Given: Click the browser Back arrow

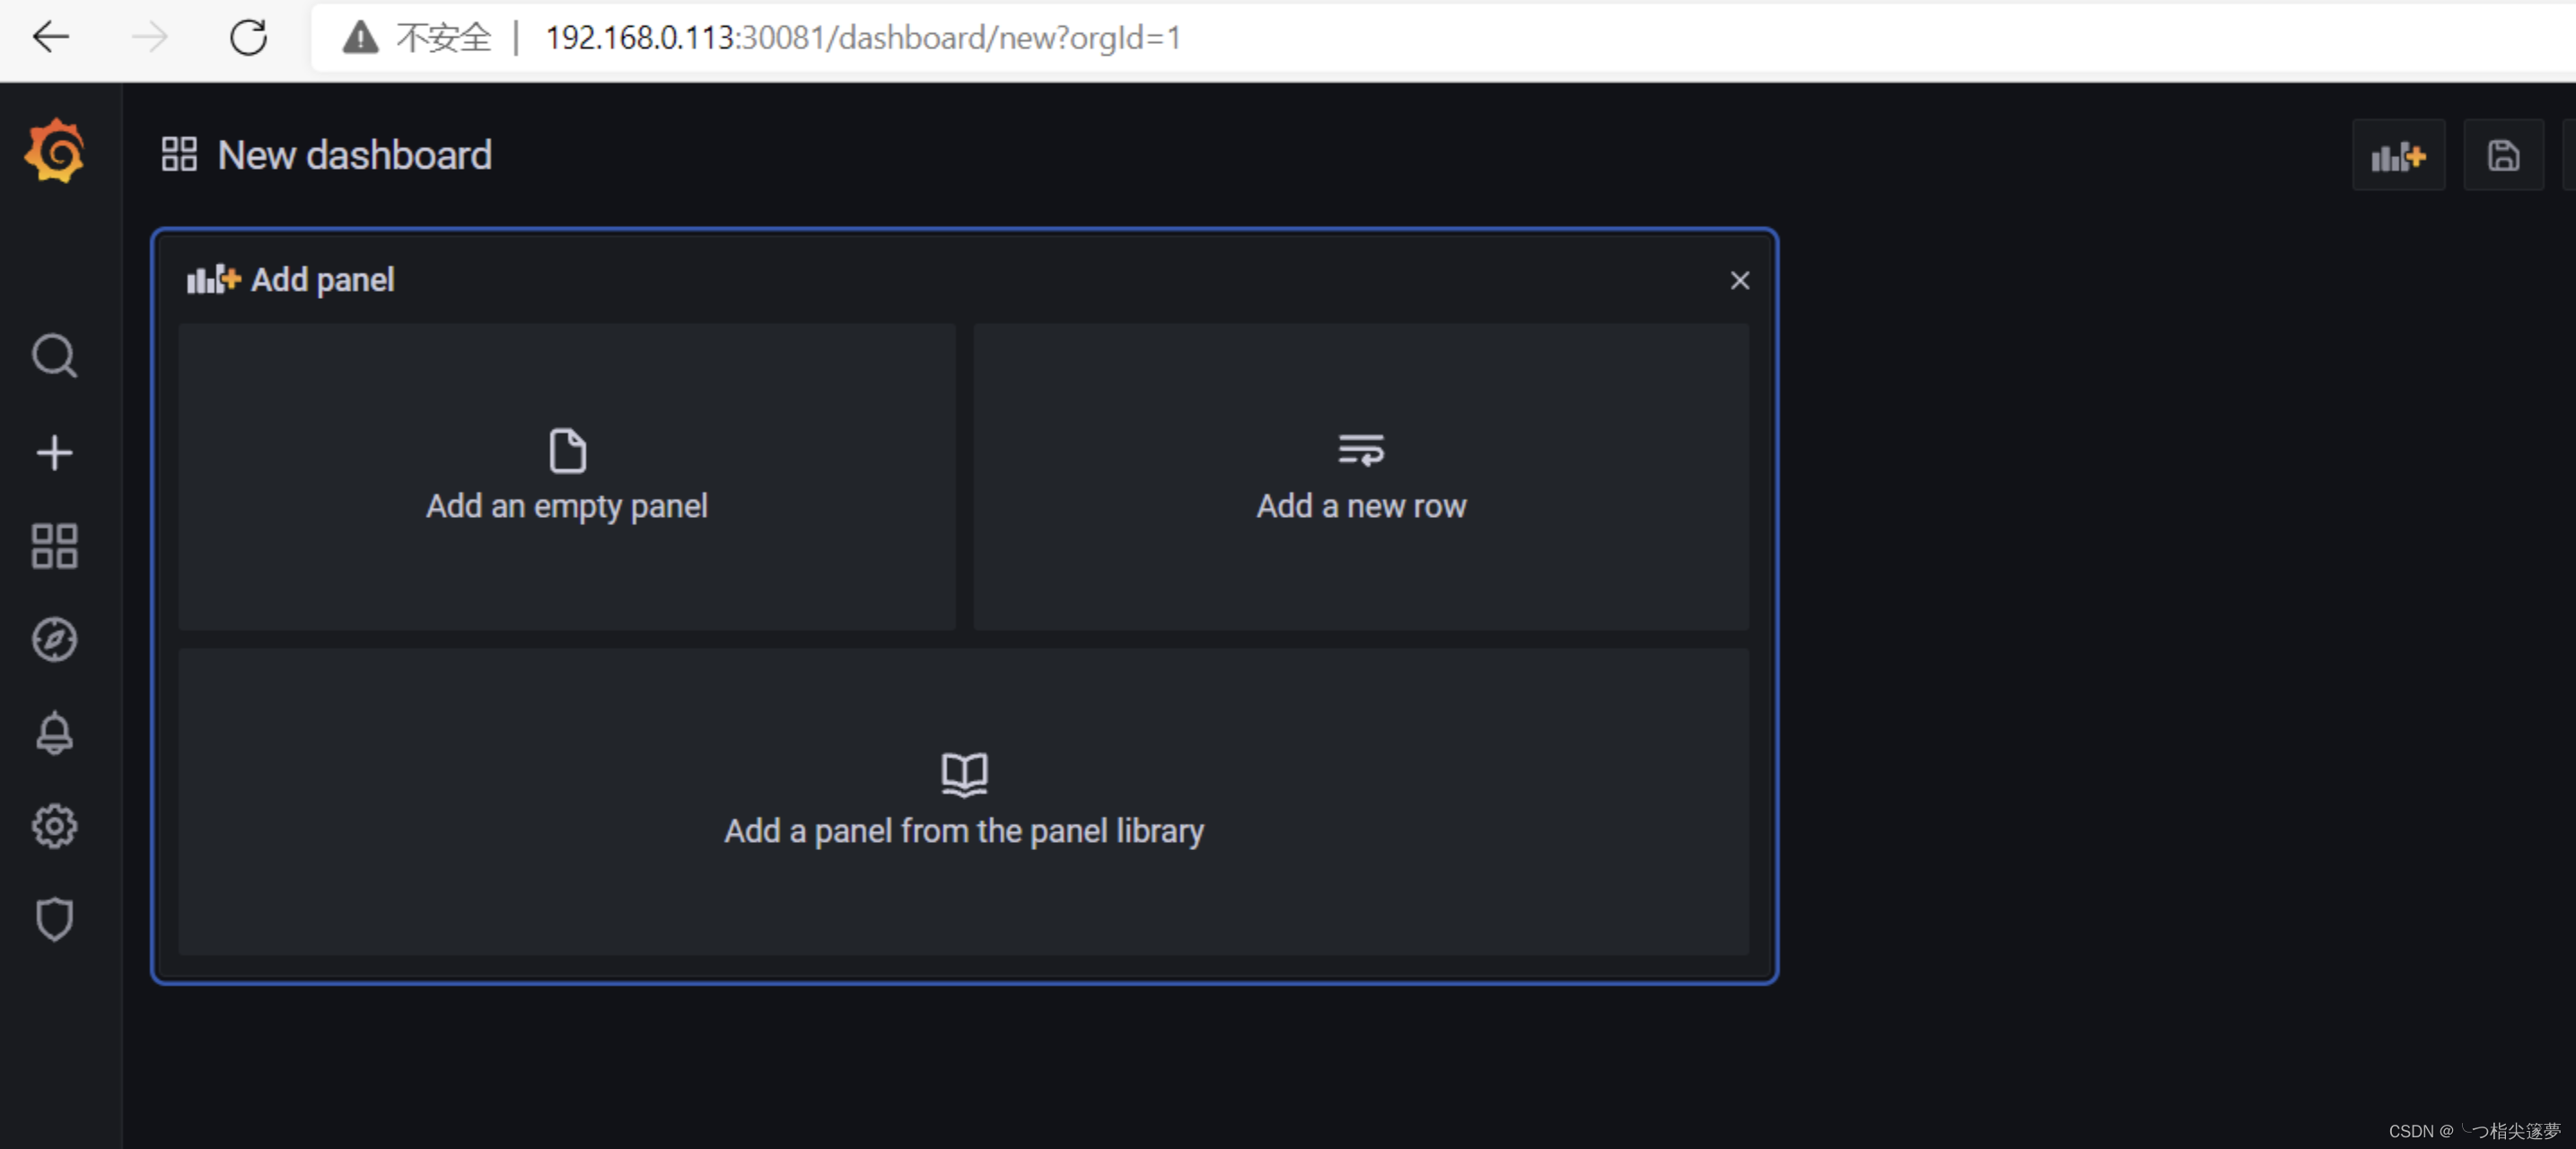Looking at the screenshot, I should pos(51,38).
